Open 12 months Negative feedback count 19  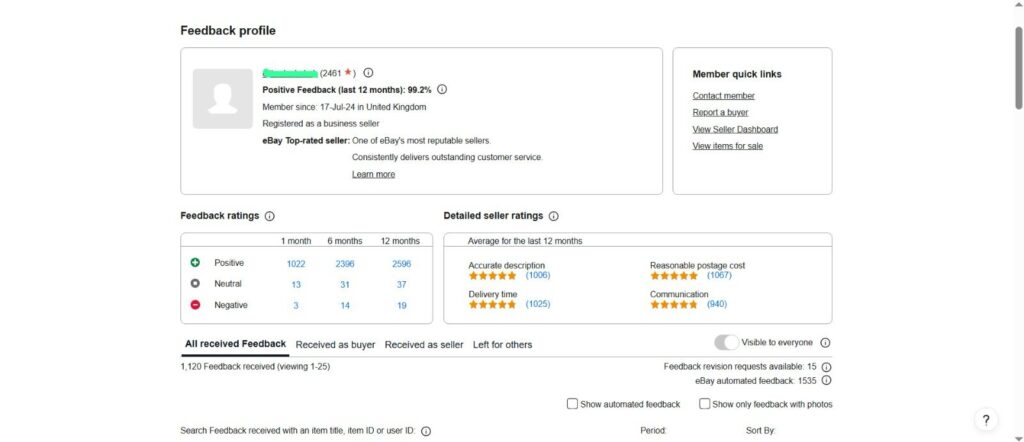(x=400, y=305)
